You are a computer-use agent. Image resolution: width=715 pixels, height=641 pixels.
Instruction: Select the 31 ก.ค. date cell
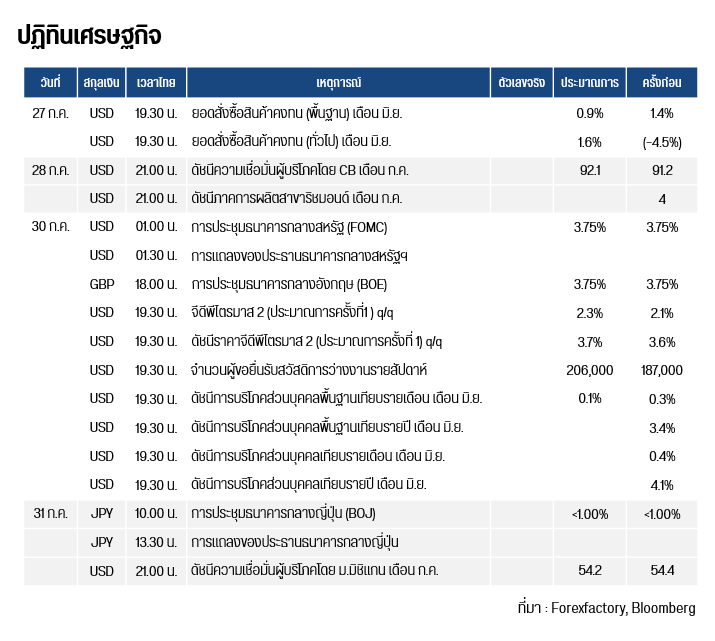50,513
